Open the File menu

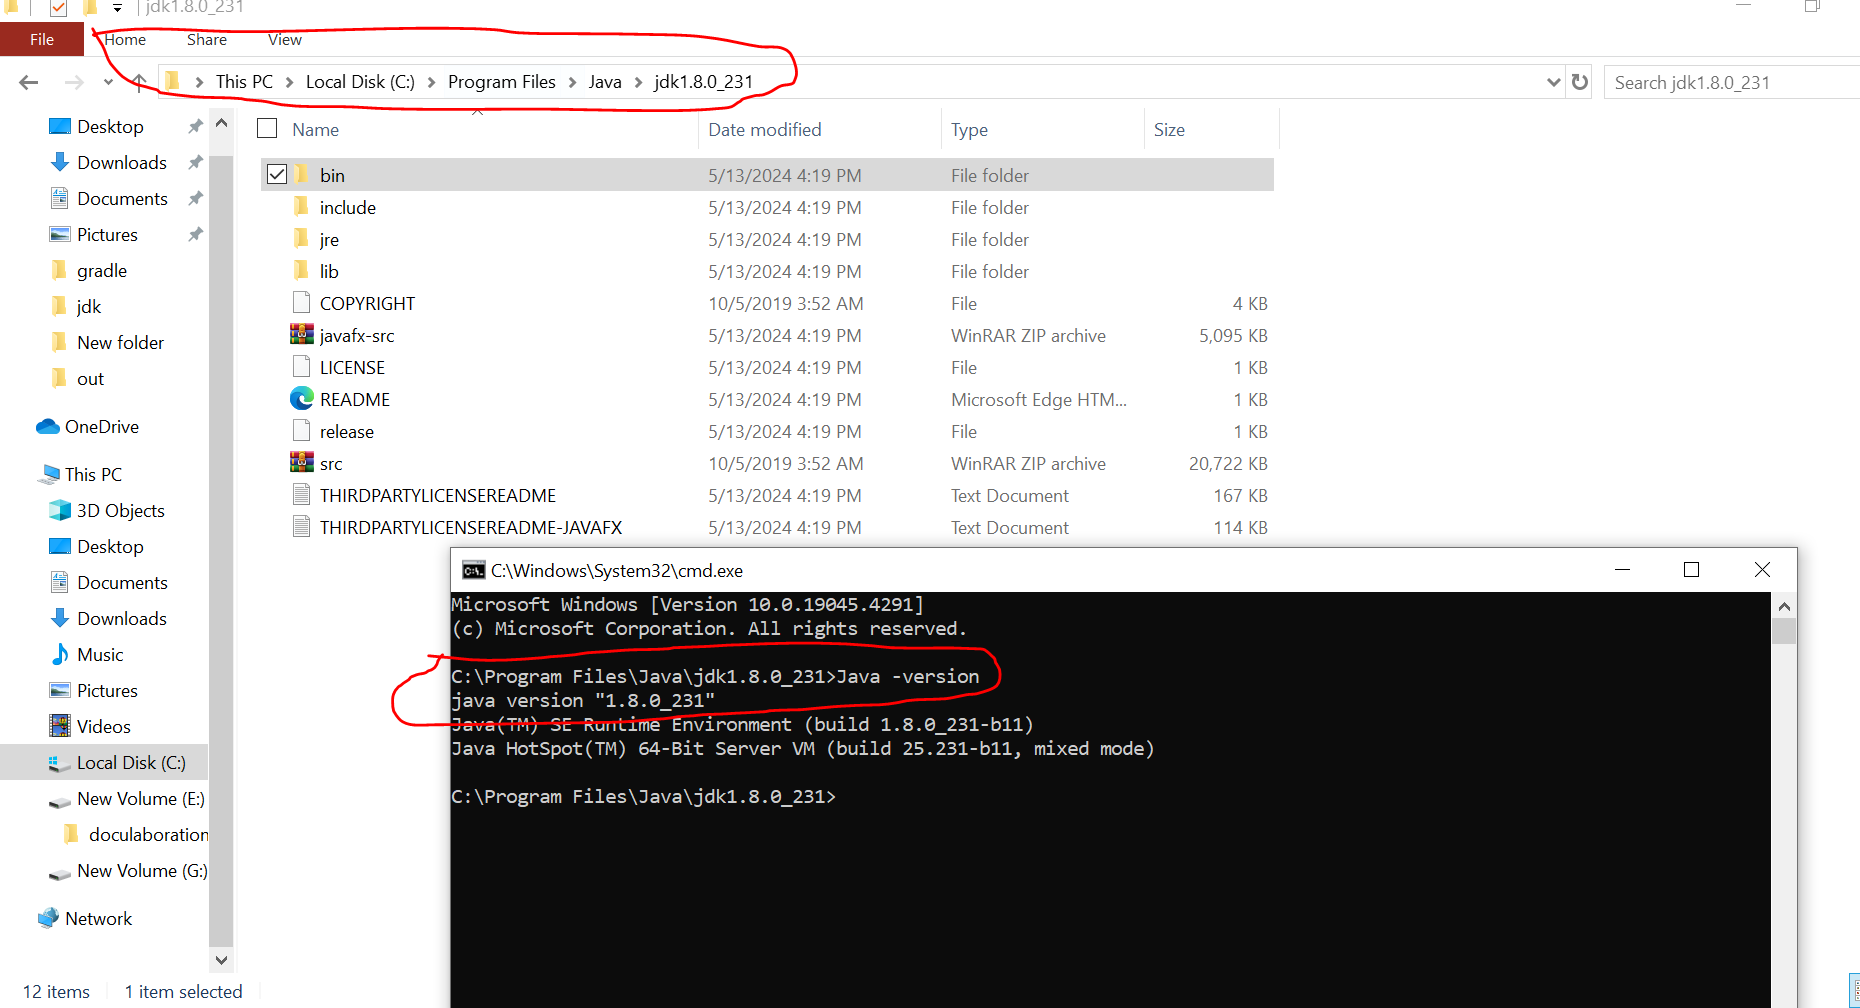(42, 39)
